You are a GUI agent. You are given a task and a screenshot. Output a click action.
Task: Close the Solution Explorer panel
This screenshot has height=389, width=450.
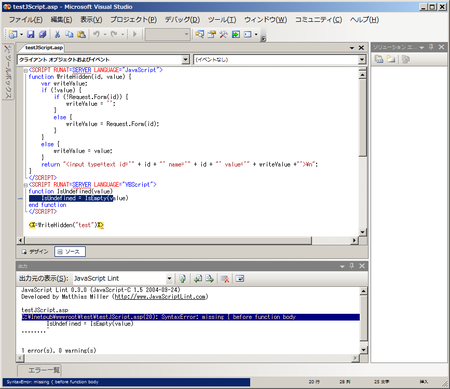[x=441, y=47]
